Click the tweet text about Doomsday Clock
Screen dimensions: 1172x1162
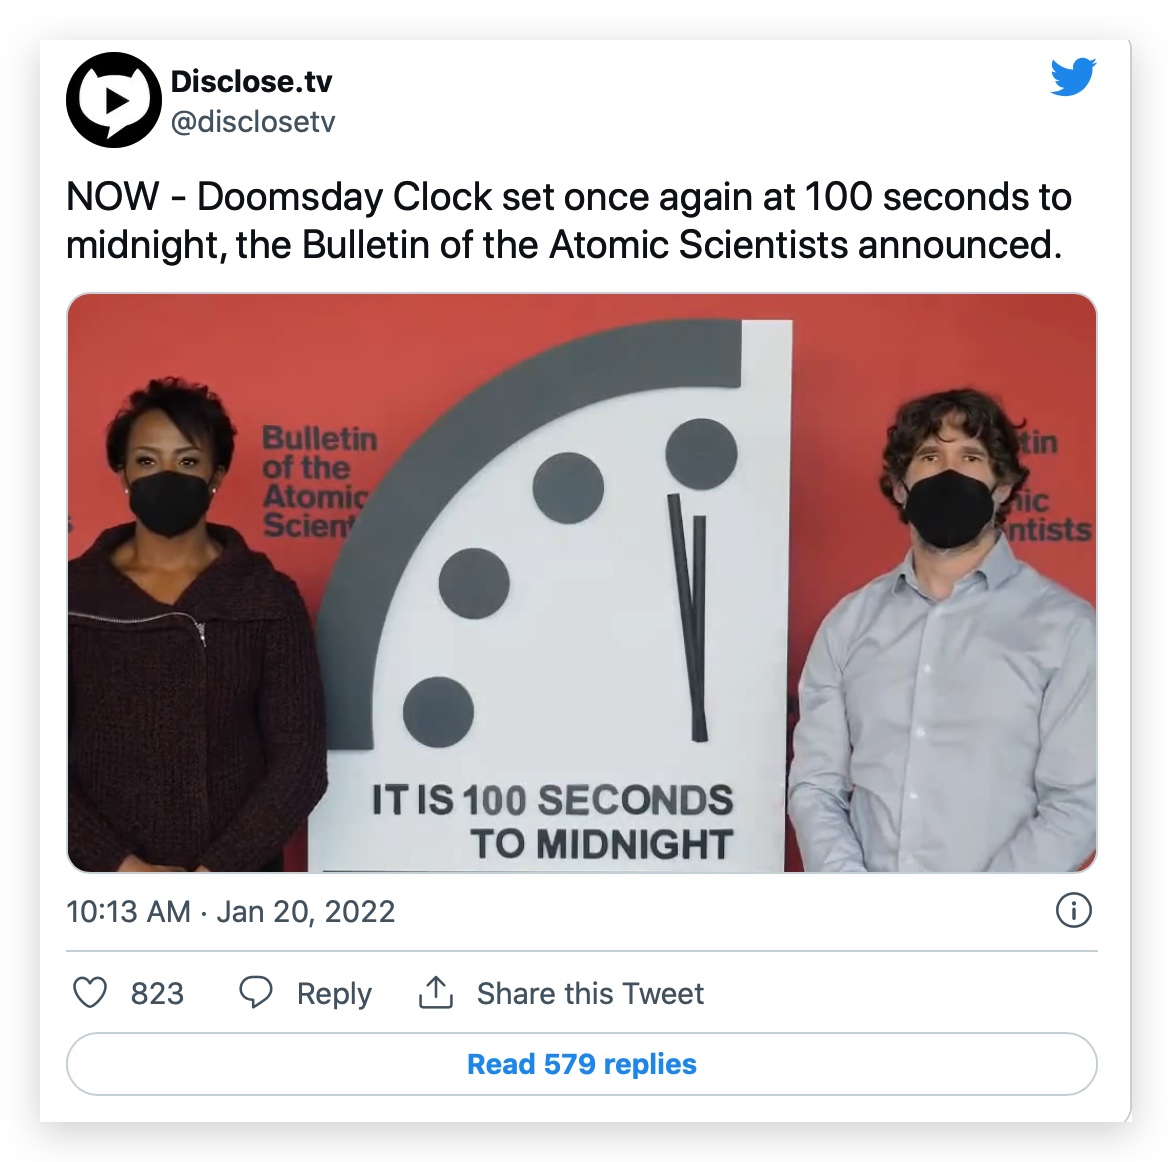pos(568,220)
